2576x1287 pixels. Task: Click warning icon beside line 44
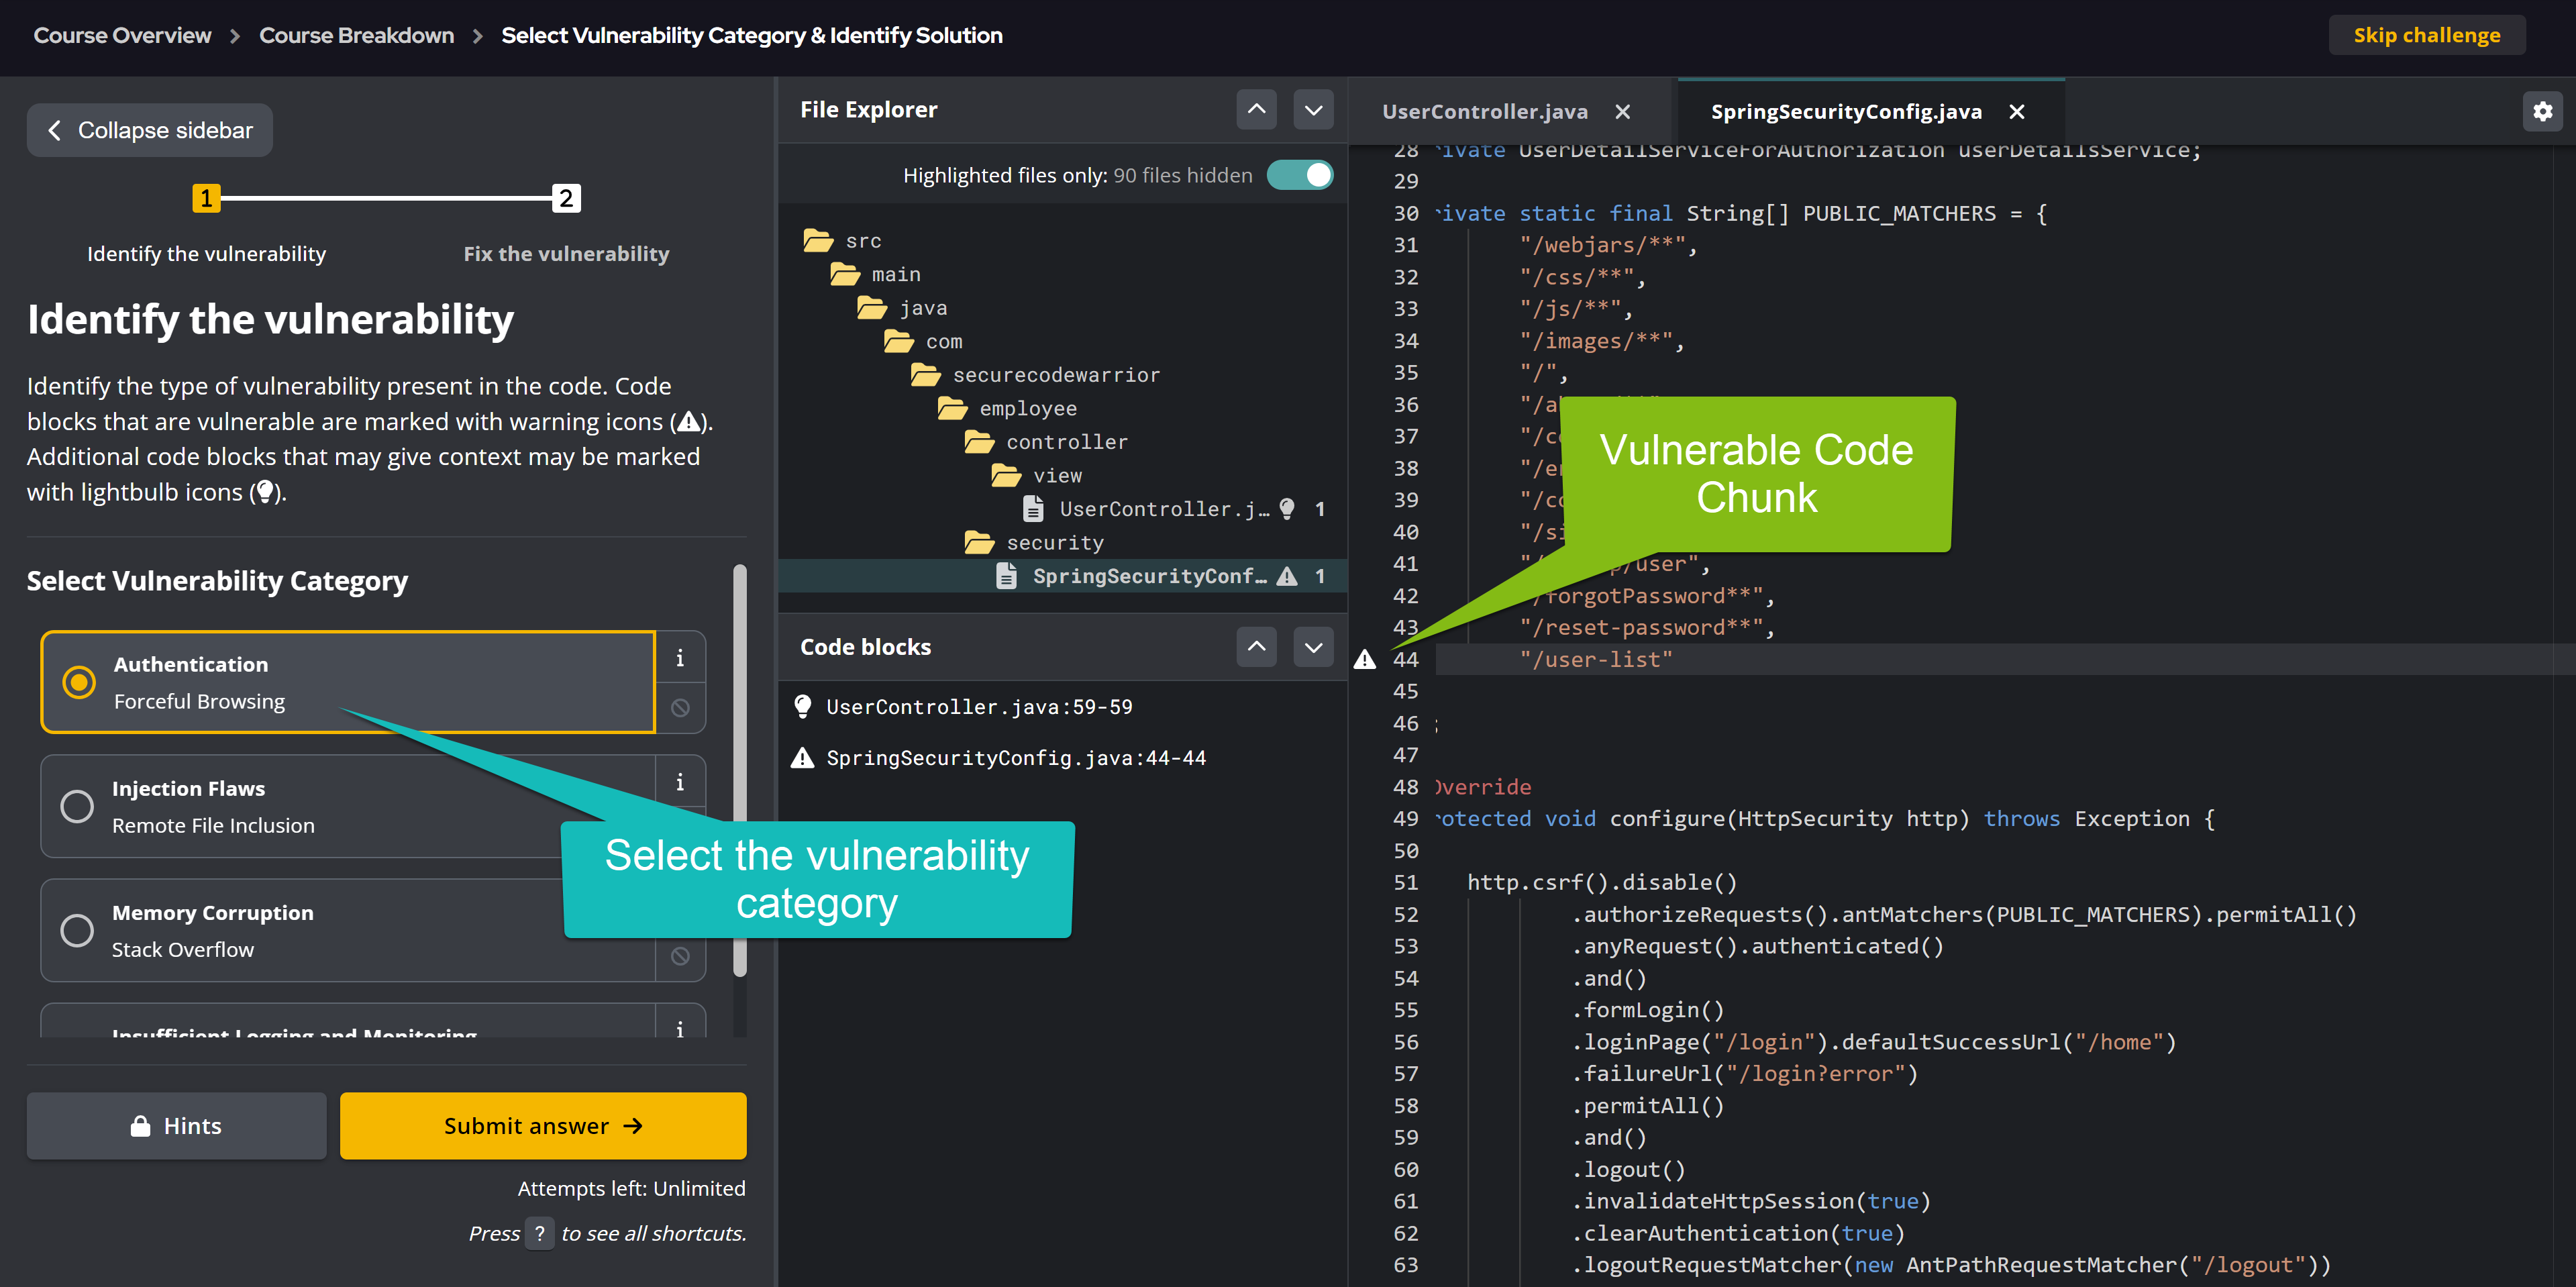pos(1365,659)
